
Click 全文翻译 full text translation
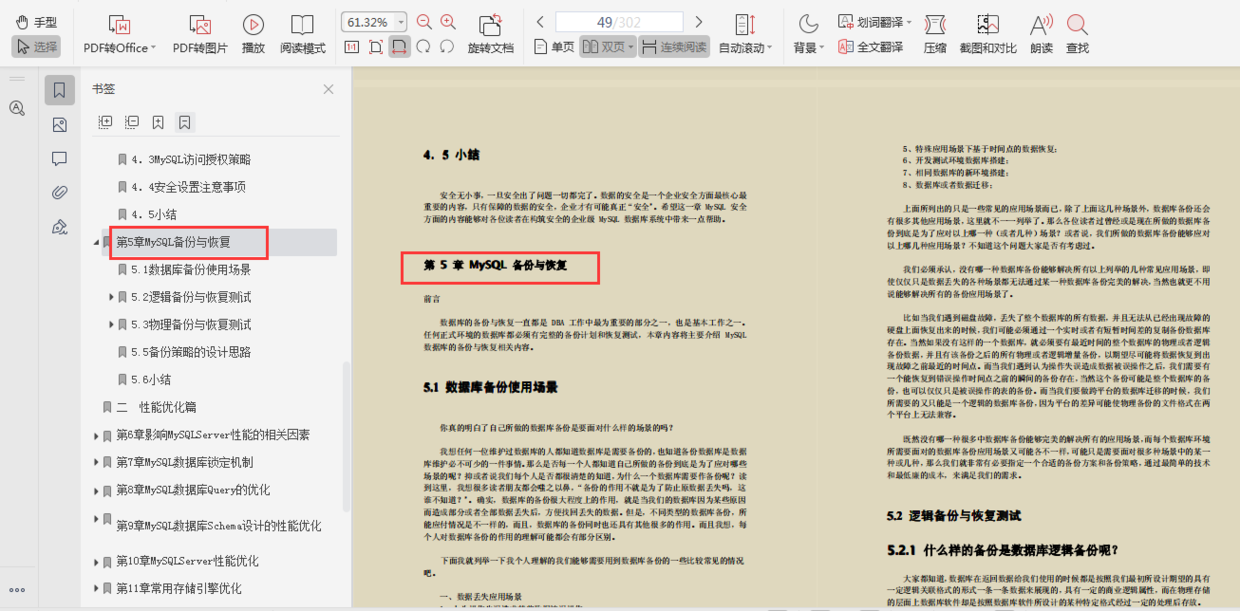point(871,47)
